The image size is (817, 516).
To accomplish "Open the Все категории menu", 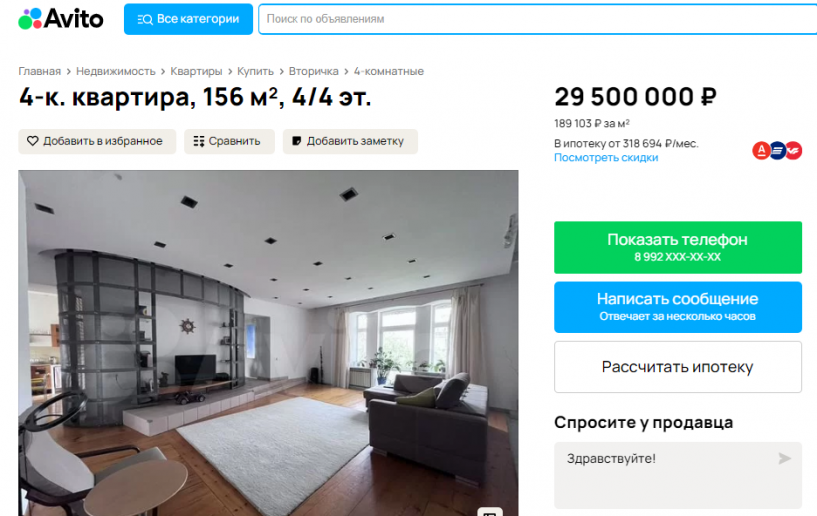I will (188, 19).
